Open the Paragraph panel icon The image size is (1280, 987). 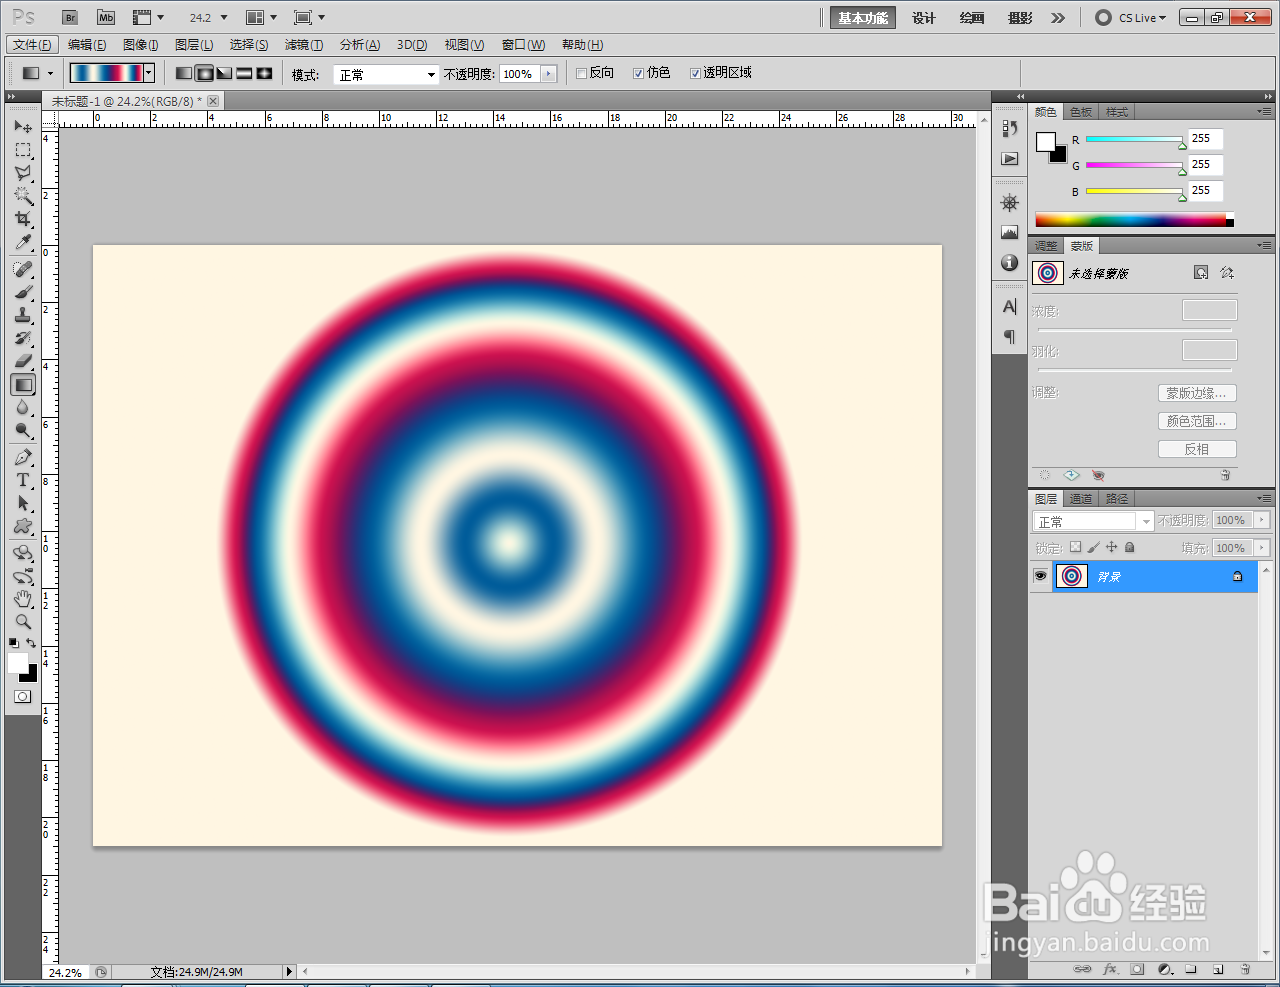tap(1010, 337)
